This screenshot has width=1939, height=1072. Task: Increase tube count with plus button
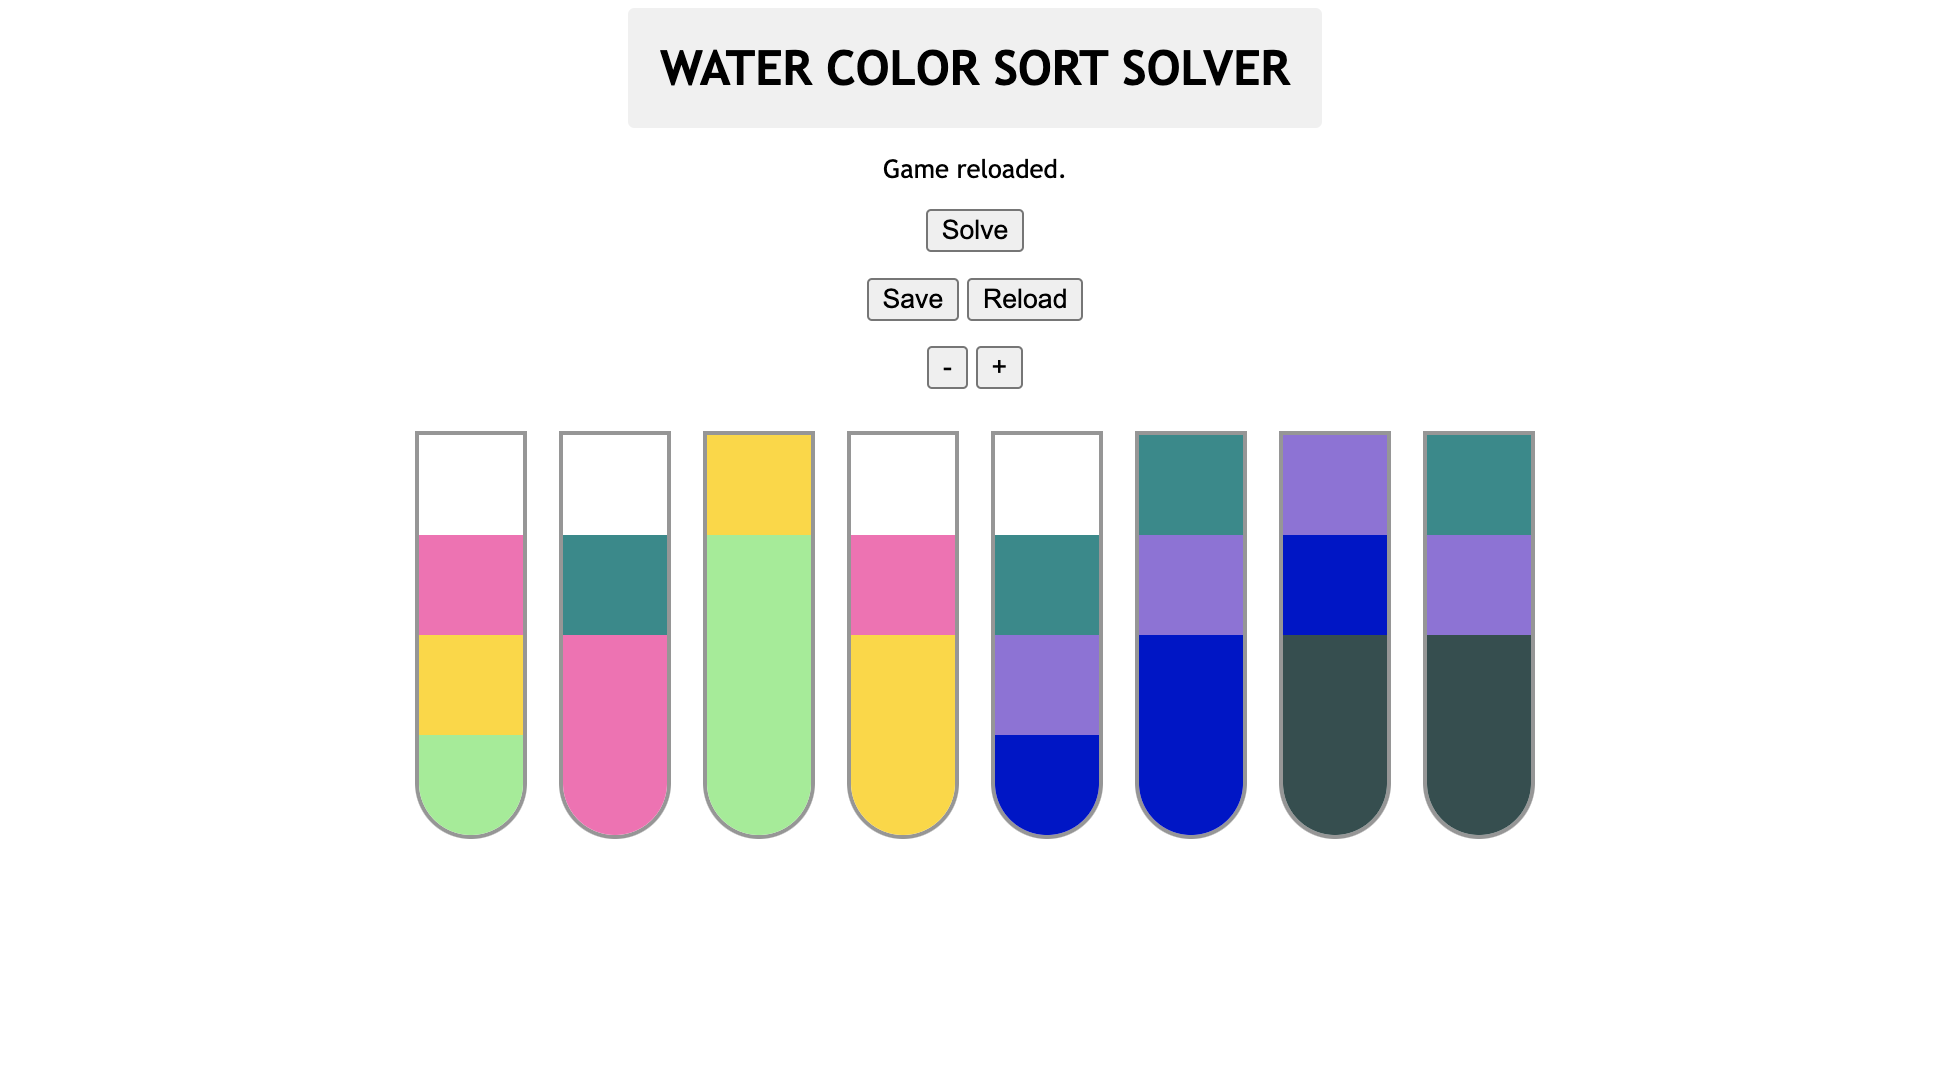(x=998, y=367)
